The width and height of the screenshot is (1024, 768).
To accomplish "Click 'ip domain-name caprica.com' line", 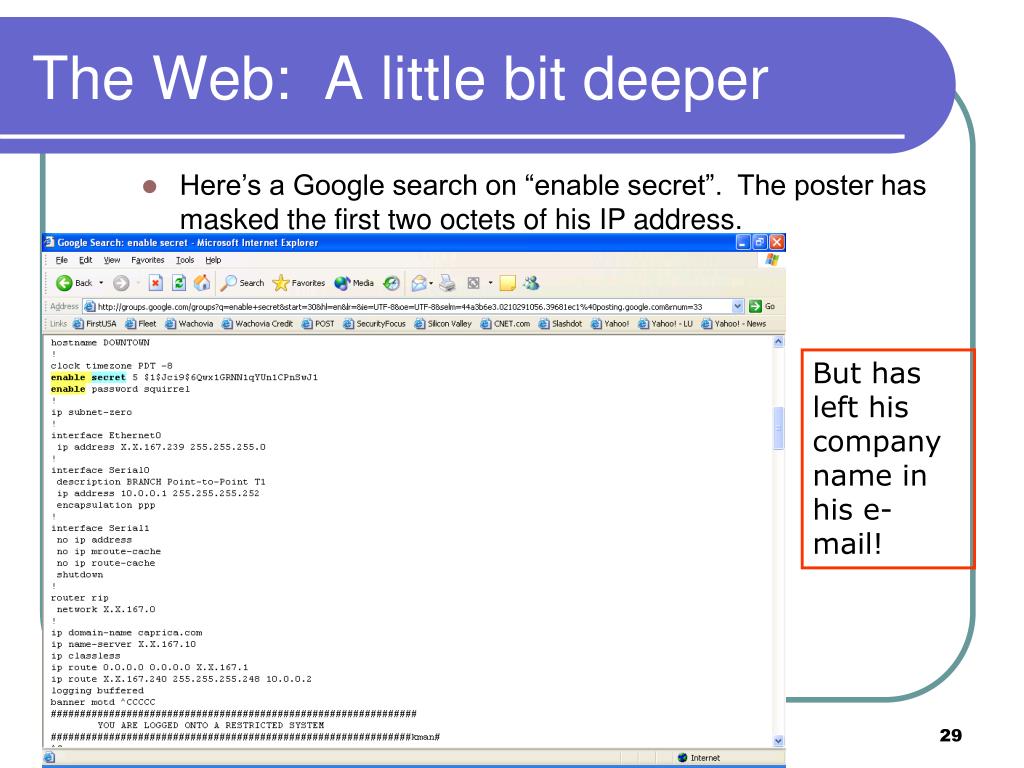I will click(x=127, y=633).
